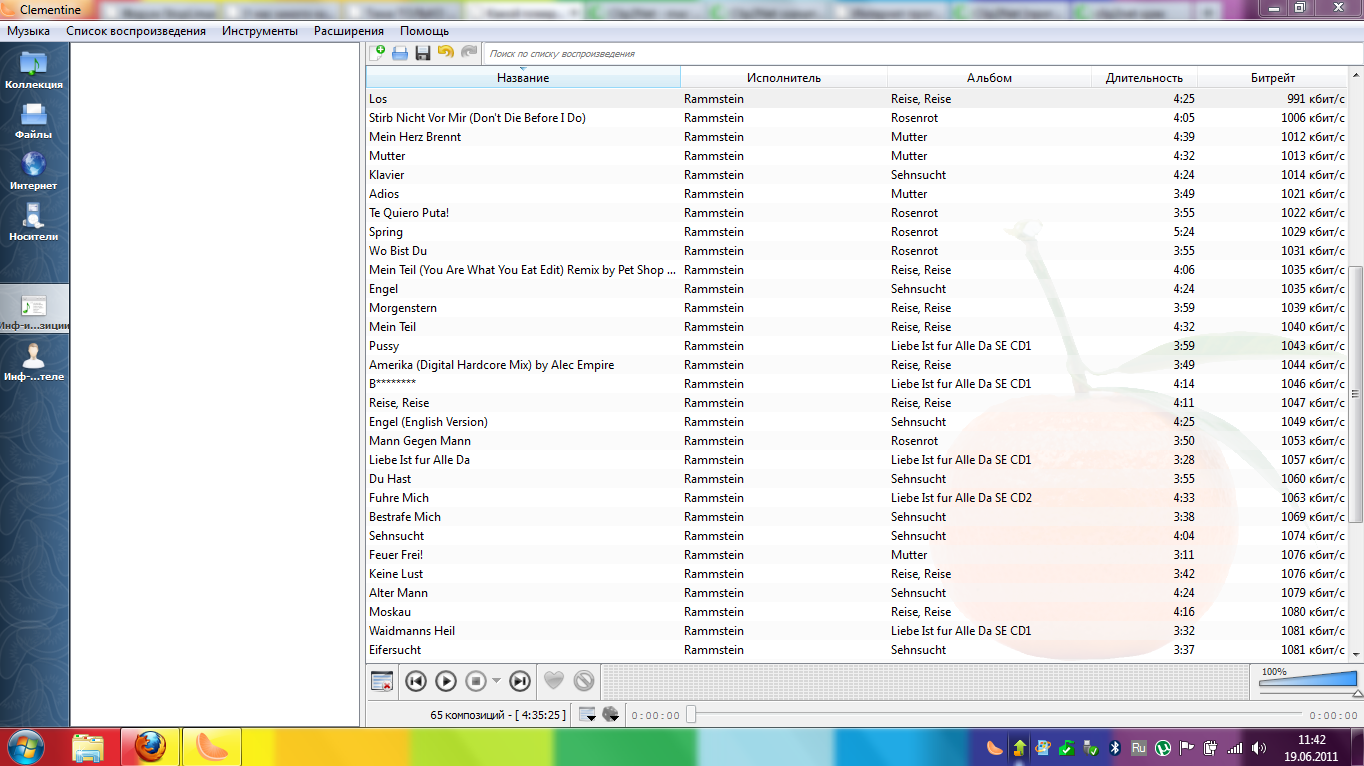
Task: Ban the current track
Action: [582, 680]
